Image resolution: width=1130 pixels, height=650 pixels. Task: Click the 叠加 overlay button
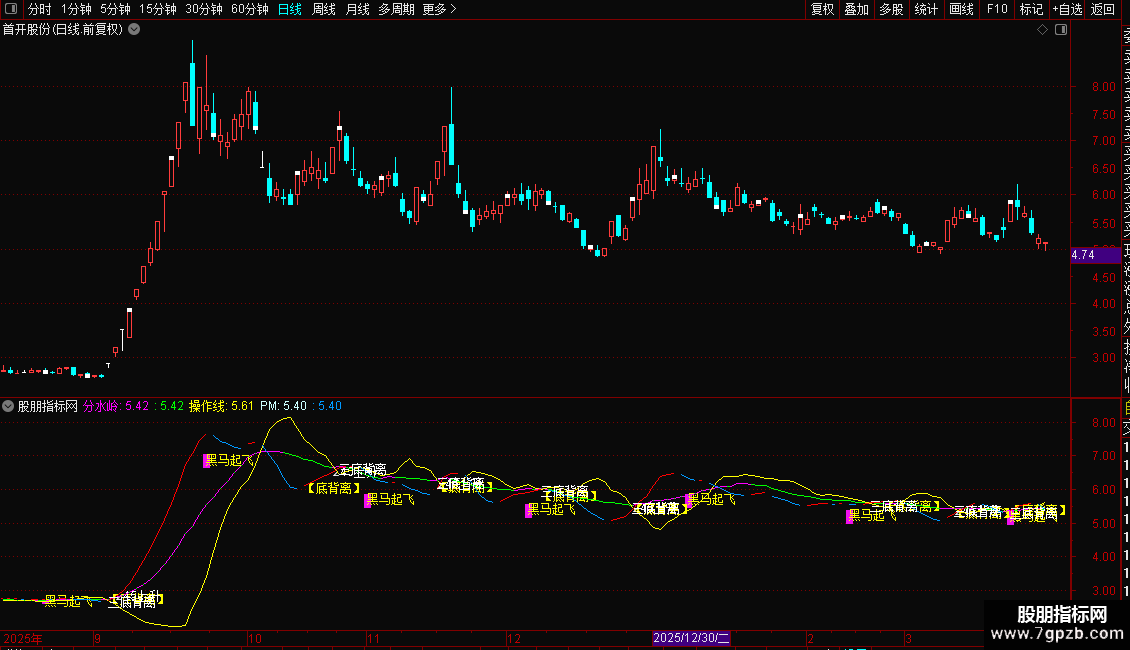pyautogui.click(x=856, y=9)
